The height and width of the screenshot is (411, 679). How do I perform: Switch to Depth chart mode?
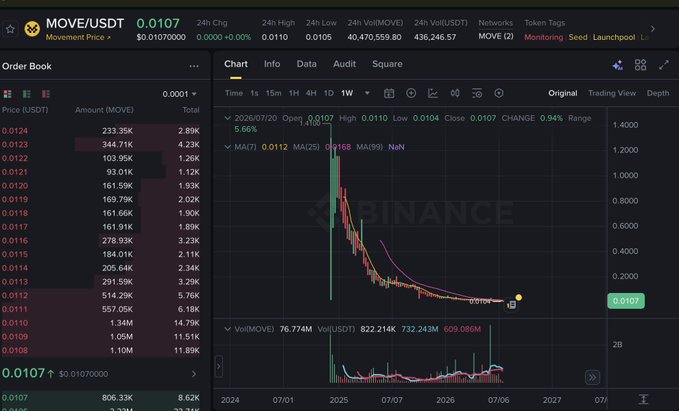click(x=658, y=93)
